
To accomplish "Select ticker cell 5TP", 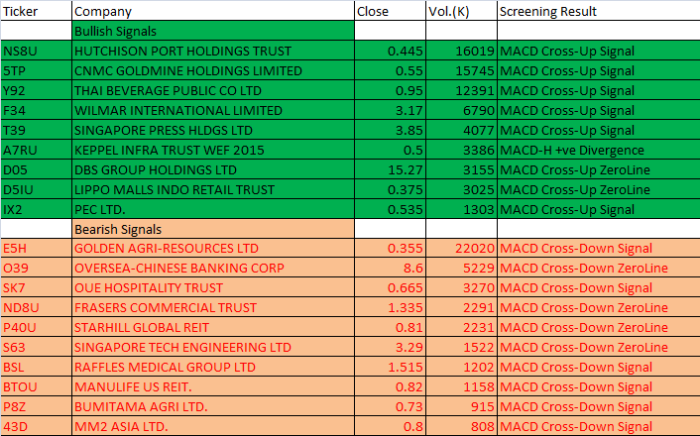I will (x=36, y=71).
